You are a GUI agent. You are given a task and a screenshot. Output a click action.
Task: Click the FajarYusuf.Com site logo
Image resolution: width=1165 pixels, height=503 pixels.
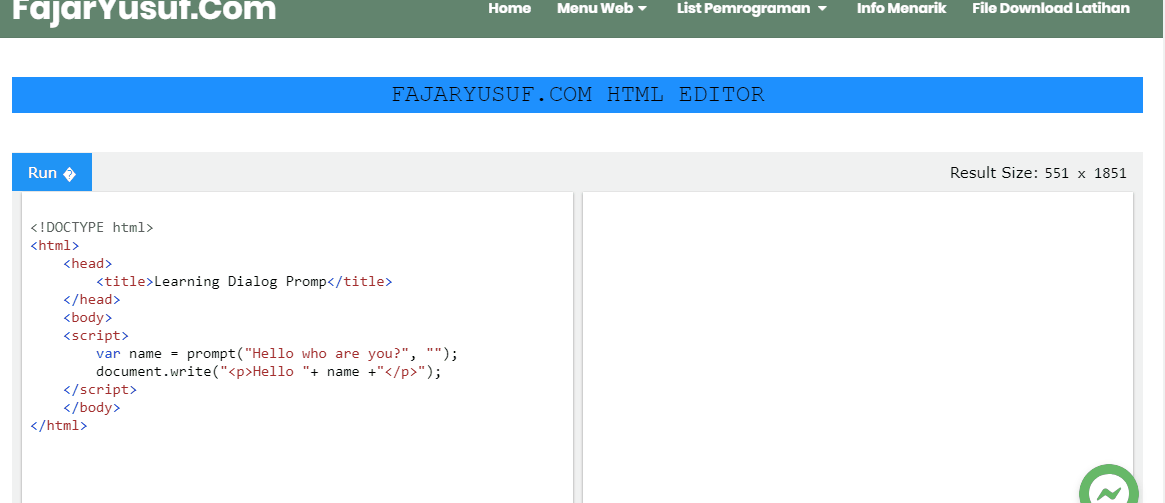coord(144,10)
